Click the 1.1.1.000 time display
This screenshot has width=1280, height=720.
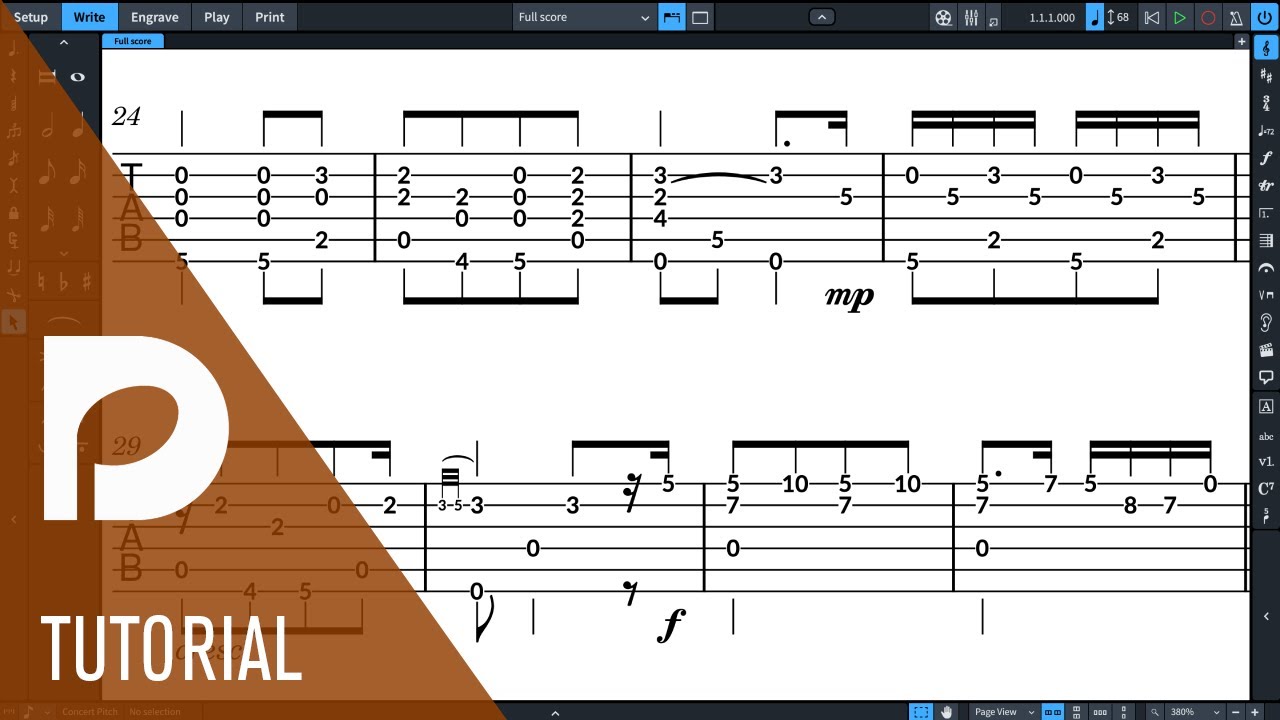pos(1052,18)
